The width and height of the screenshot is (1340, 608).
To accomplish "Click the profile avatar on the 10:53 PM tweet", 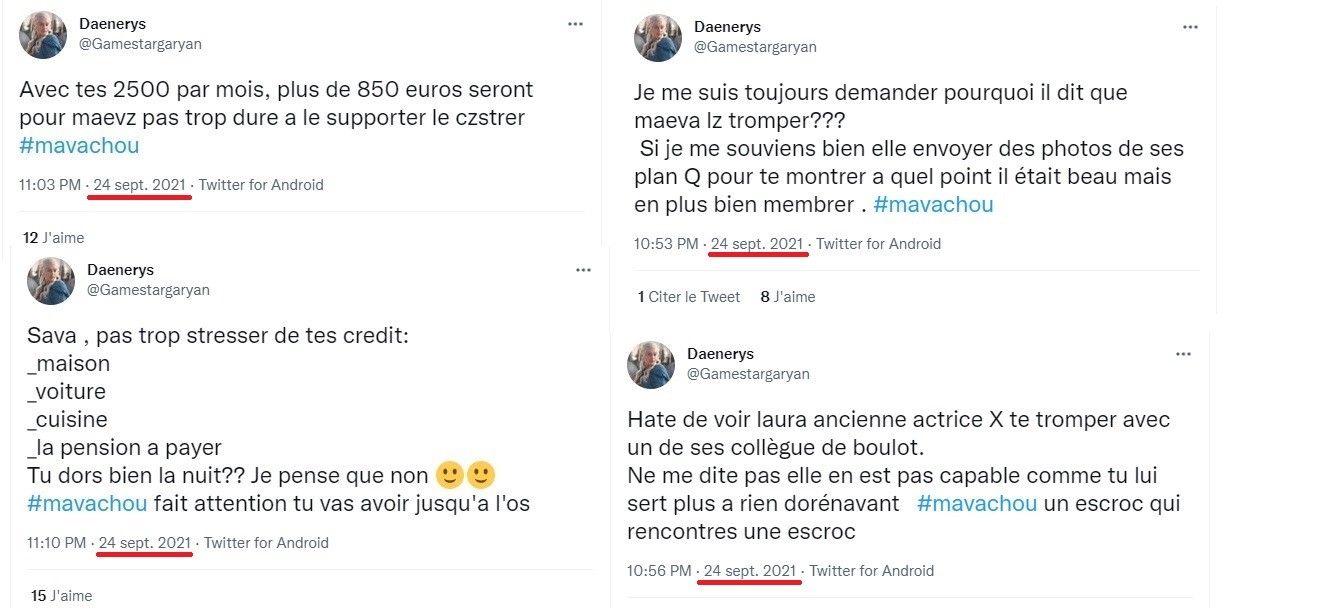I will [x=657, y=38].
